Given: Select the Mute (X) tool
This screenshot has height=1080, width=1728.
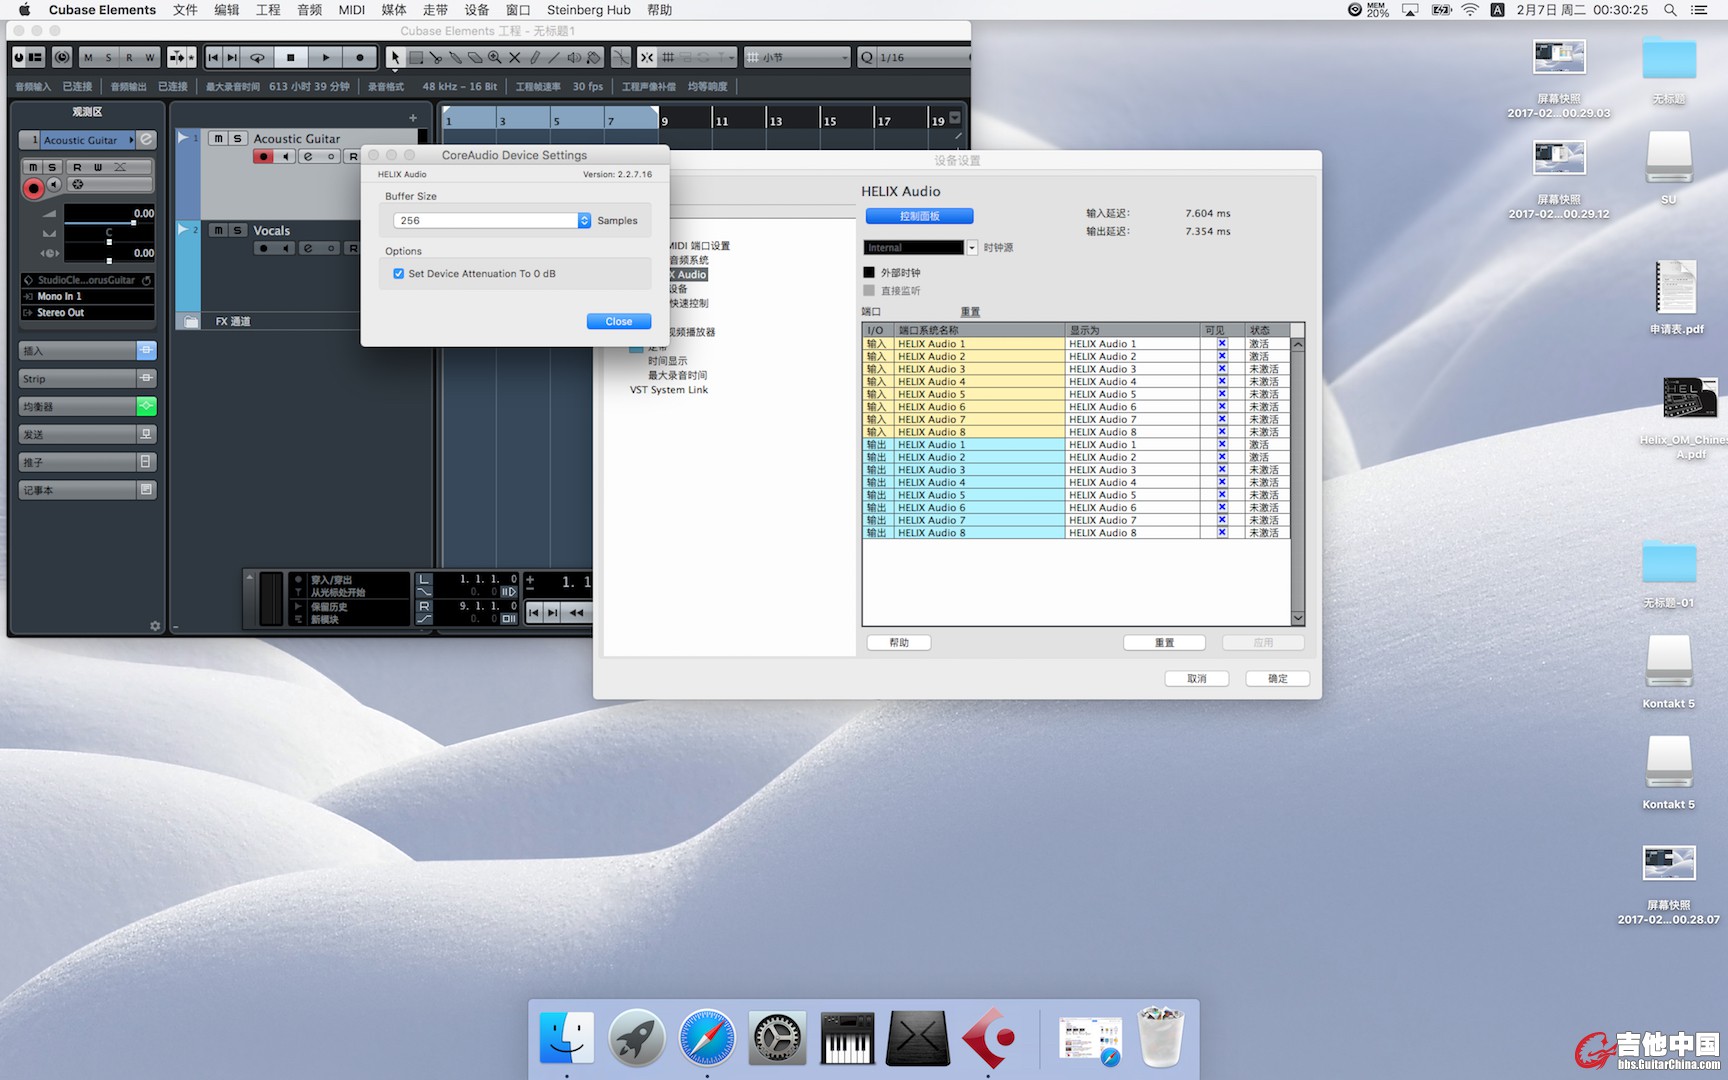Looking at the screenshot, I should [514, 58].
